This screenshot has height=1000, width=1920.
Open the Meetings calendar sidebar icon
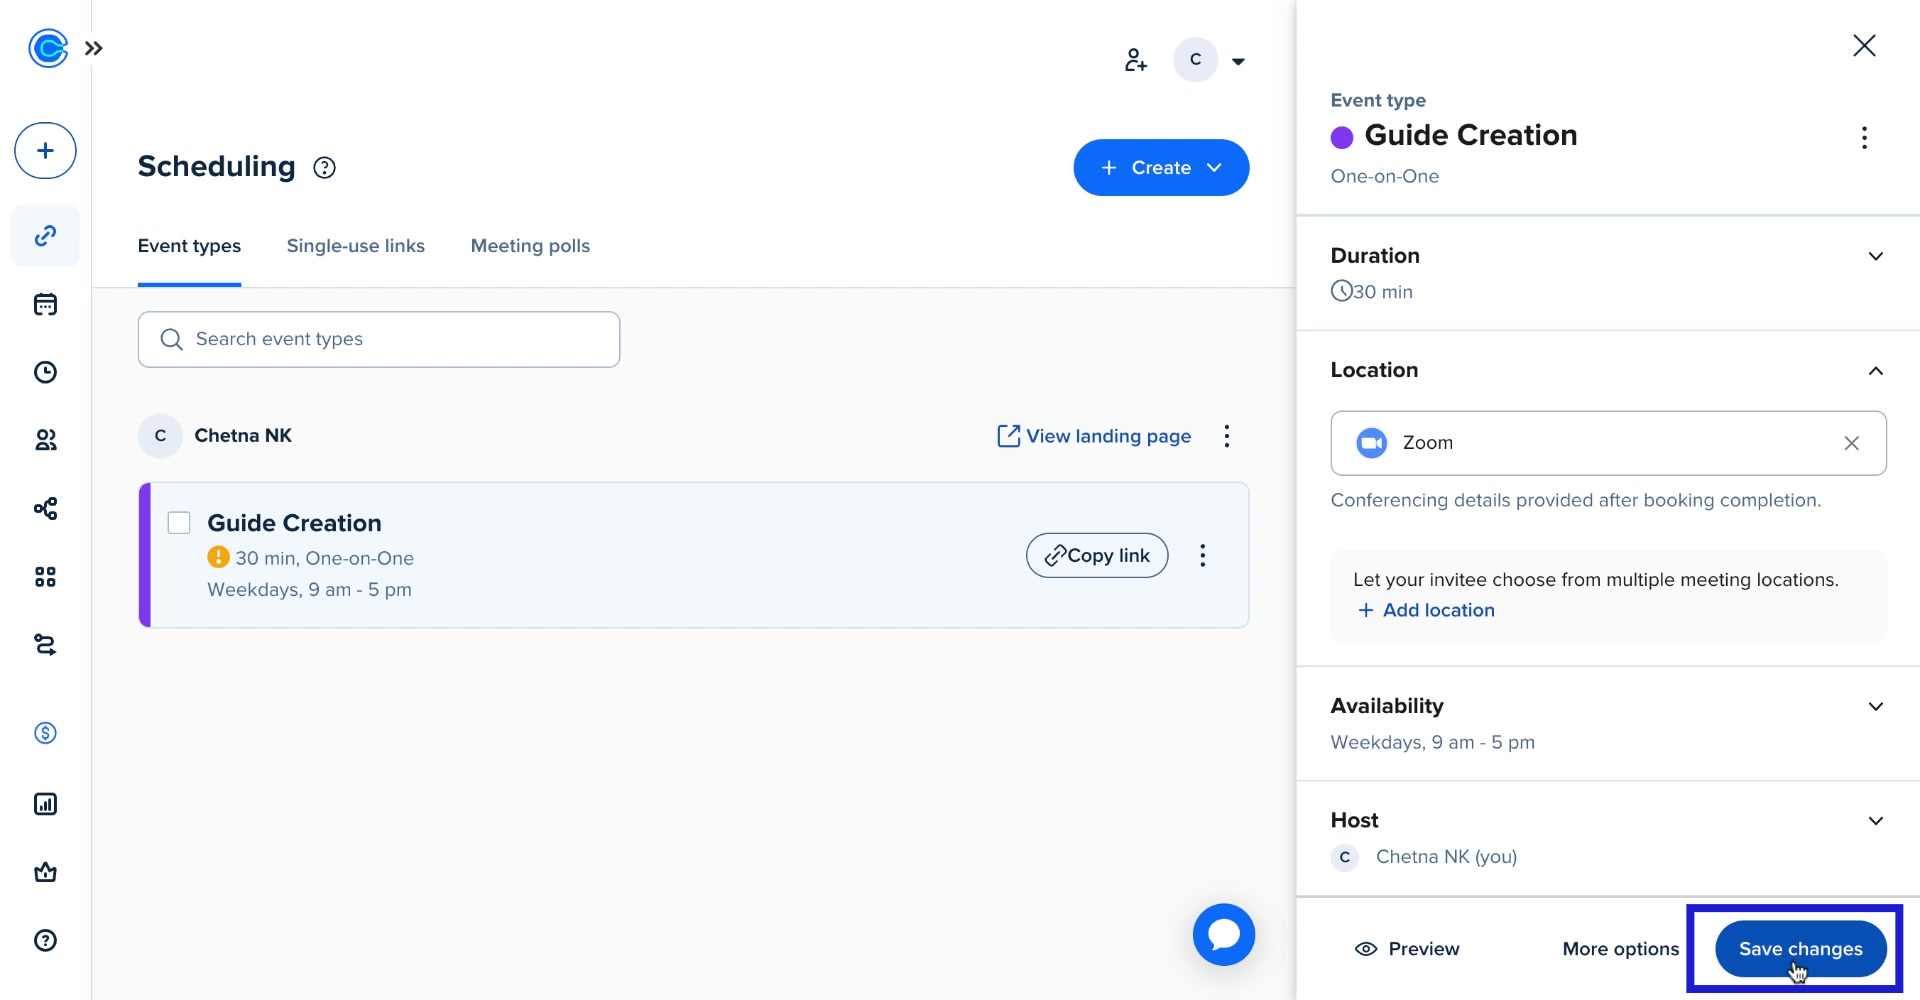(x=45, y=304)
